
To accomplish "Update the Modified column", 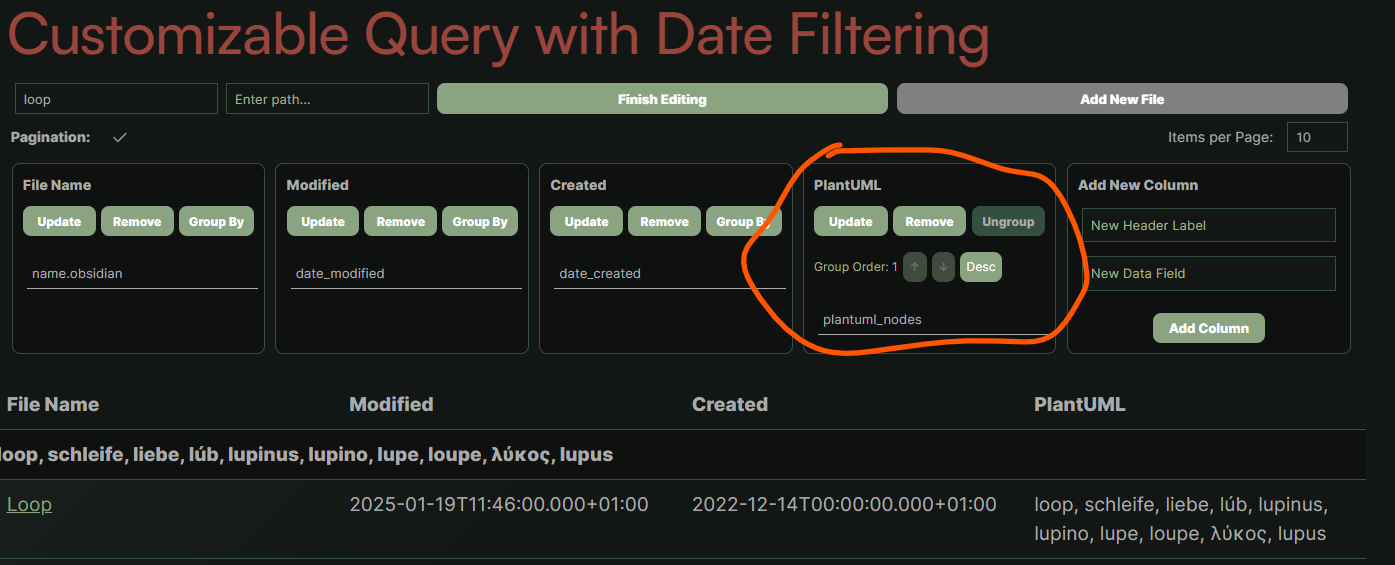I will pos(323,222).
